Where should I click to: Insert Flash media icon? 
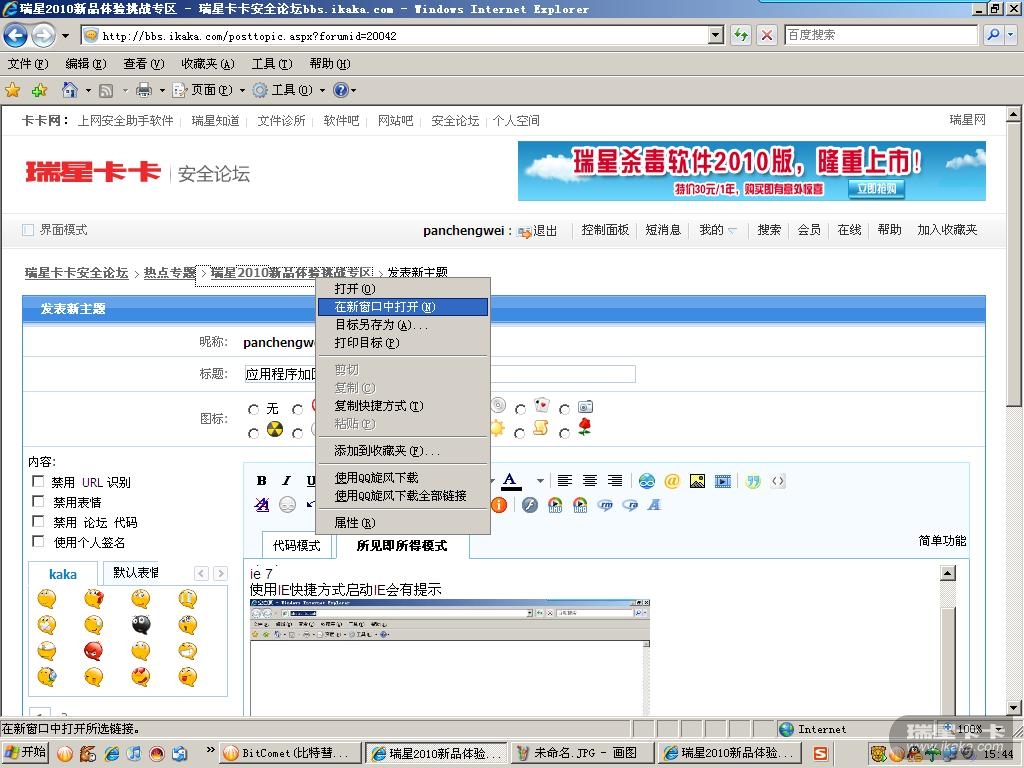pyautogui.click(x=530, y=505)
